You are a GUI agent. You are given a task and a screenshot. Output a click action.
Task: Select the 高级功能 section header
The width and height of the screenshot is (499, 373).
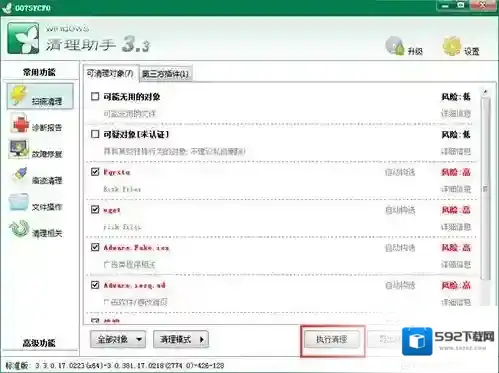pyautogui.click(x=39, y=343)
